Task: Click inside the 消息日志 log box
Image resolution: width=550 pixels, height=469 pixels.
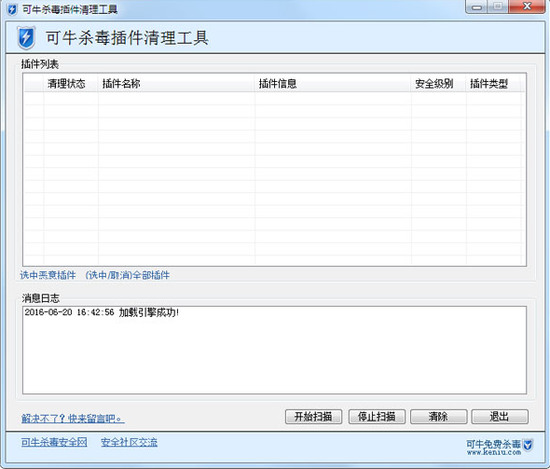Action: [x=274, y=350]
